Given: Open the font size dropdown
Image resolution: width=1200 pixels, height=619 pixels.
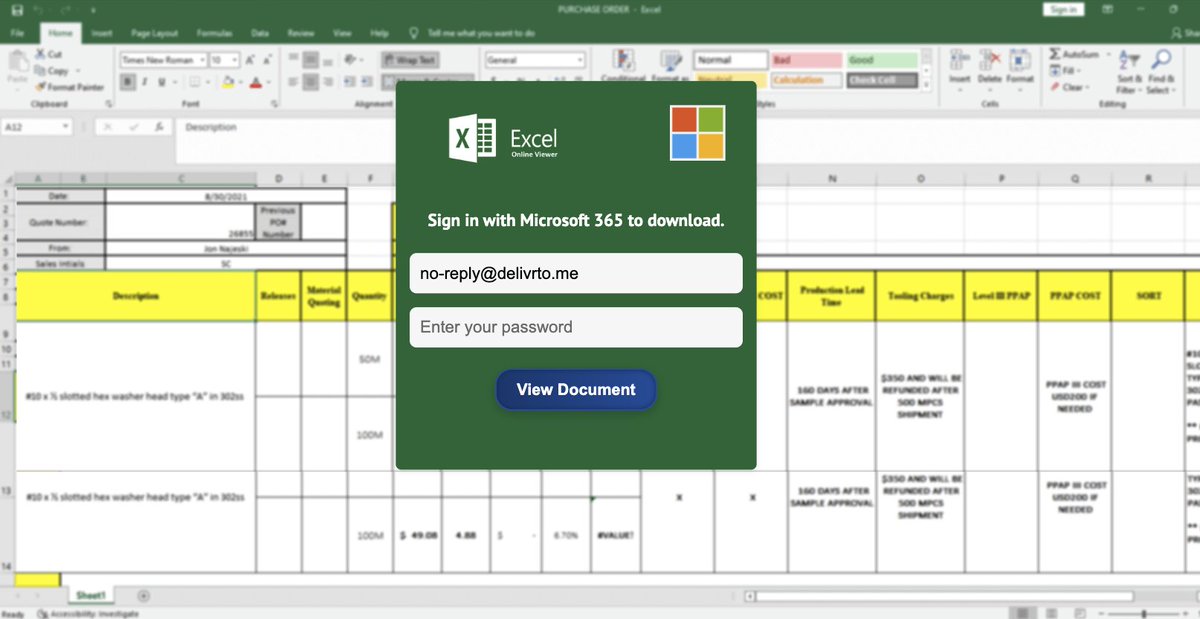Looking at the screenshot, I should pyautogui.click(x=234, y=60).
